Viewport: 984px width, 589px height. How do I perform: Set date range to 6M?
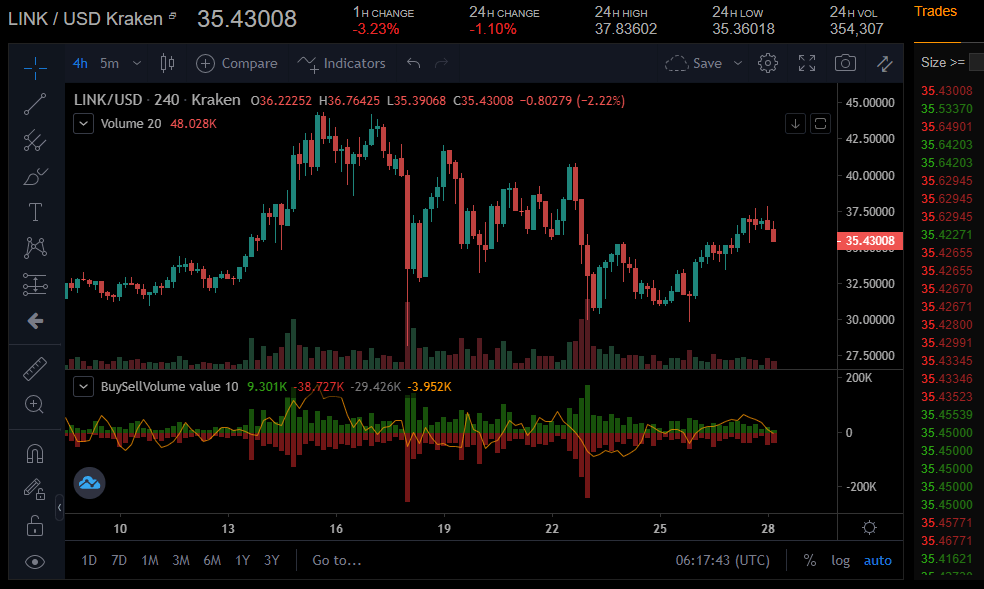tap(212, 560)
